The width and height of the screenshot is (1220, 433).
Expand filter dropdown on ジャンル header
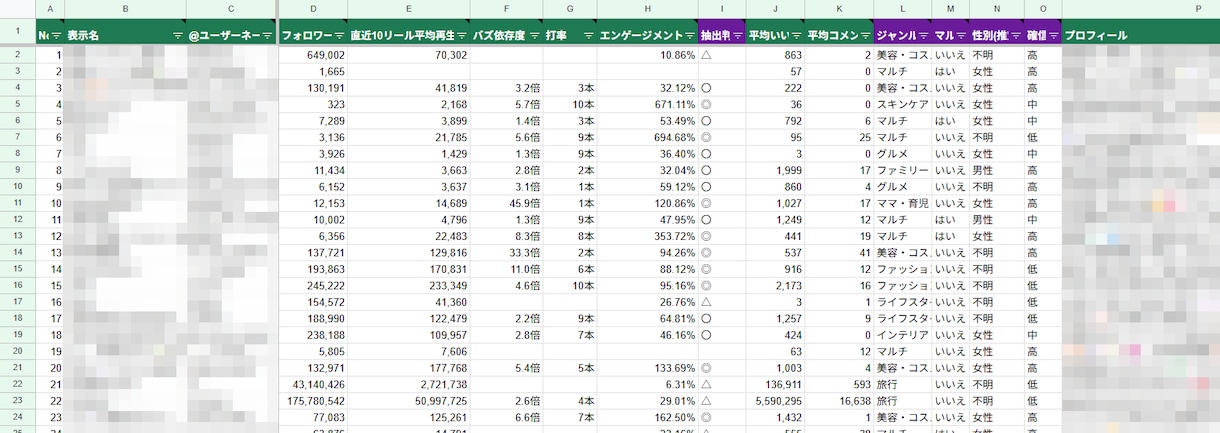pos(922,35)
